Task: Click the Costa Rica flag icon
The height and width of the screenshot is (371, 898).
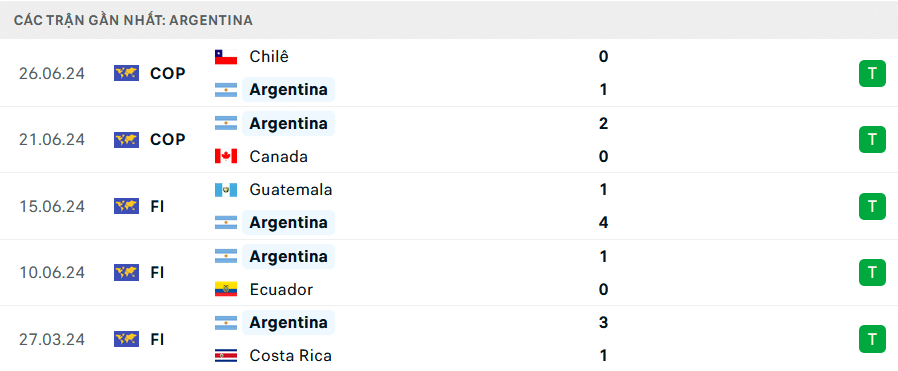Action: click(226, 356)
